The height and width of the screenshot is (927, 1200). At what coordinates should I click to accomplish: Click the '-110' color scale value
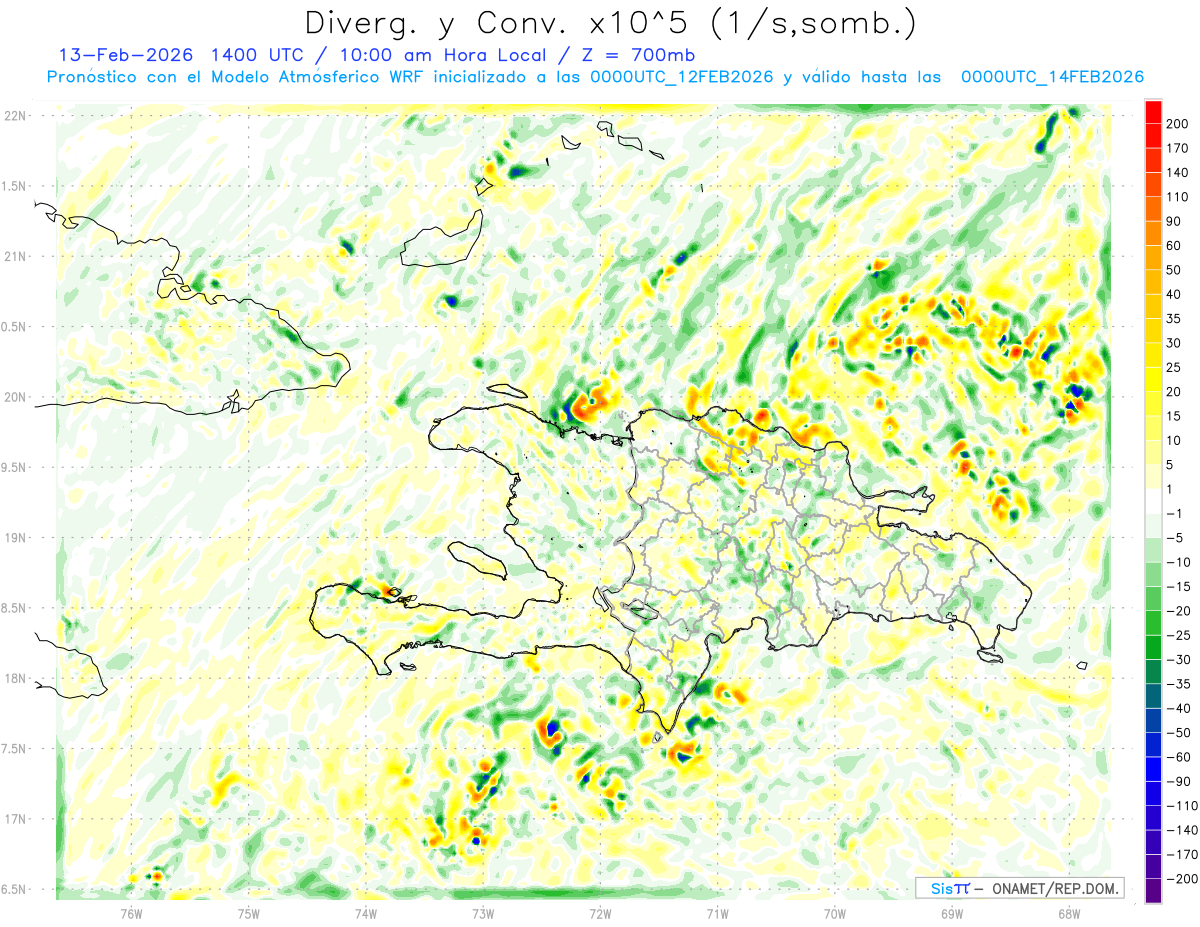pyautogui.click(x=1180, y=806)
